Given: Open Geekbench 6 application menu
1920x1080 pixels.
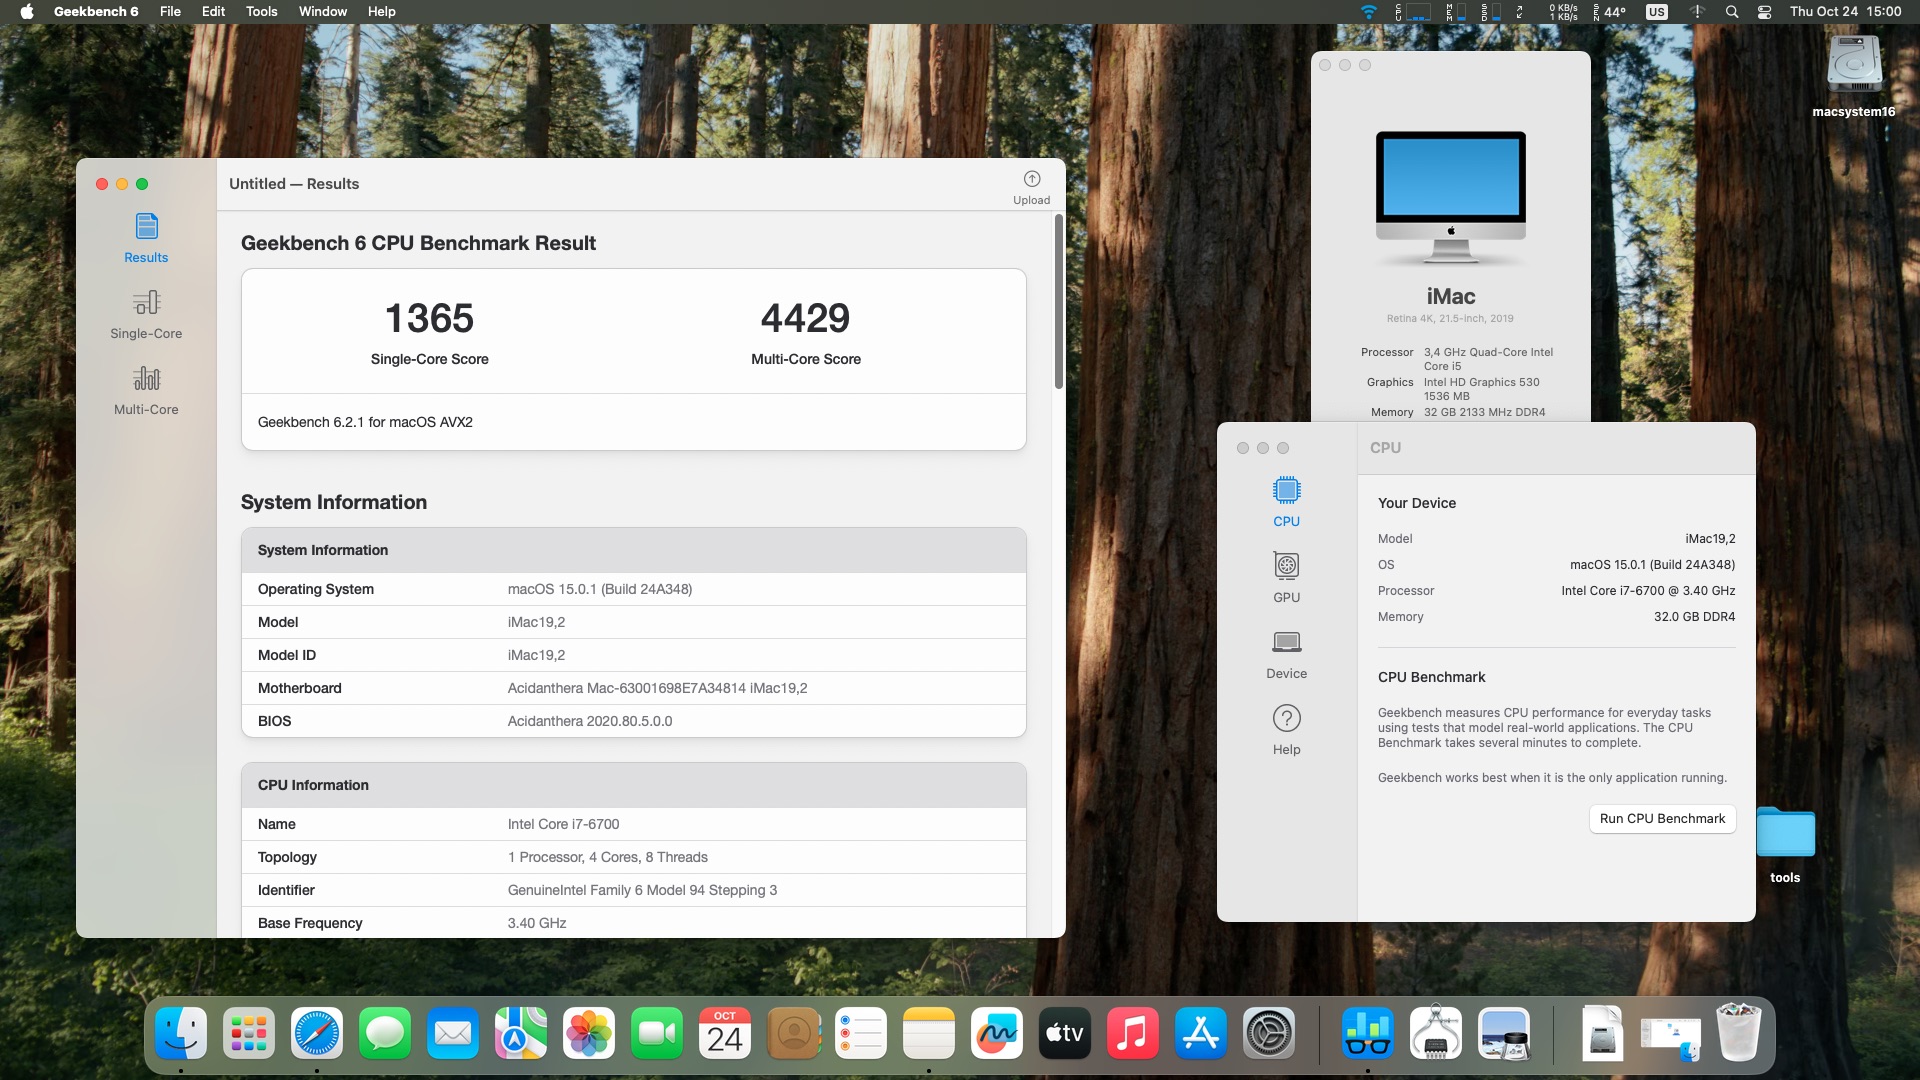Looking at the screenshot, I should (96, 12).
